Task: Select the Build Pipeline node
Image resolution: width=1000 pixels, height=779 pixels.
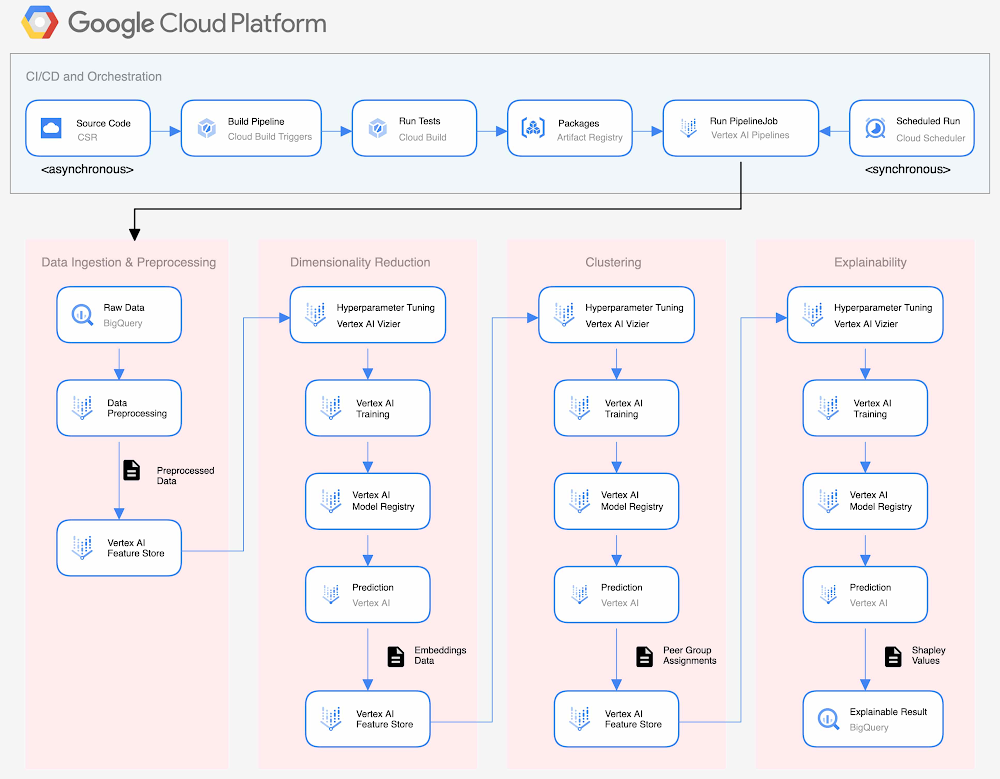Action: 251,128
